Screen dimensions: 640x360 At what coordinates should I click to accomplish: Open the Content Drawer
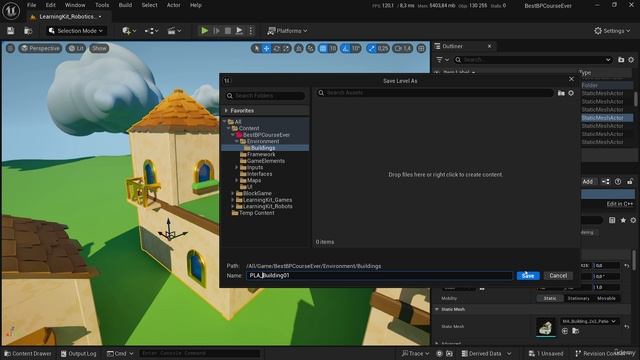[x=28, y=353]
